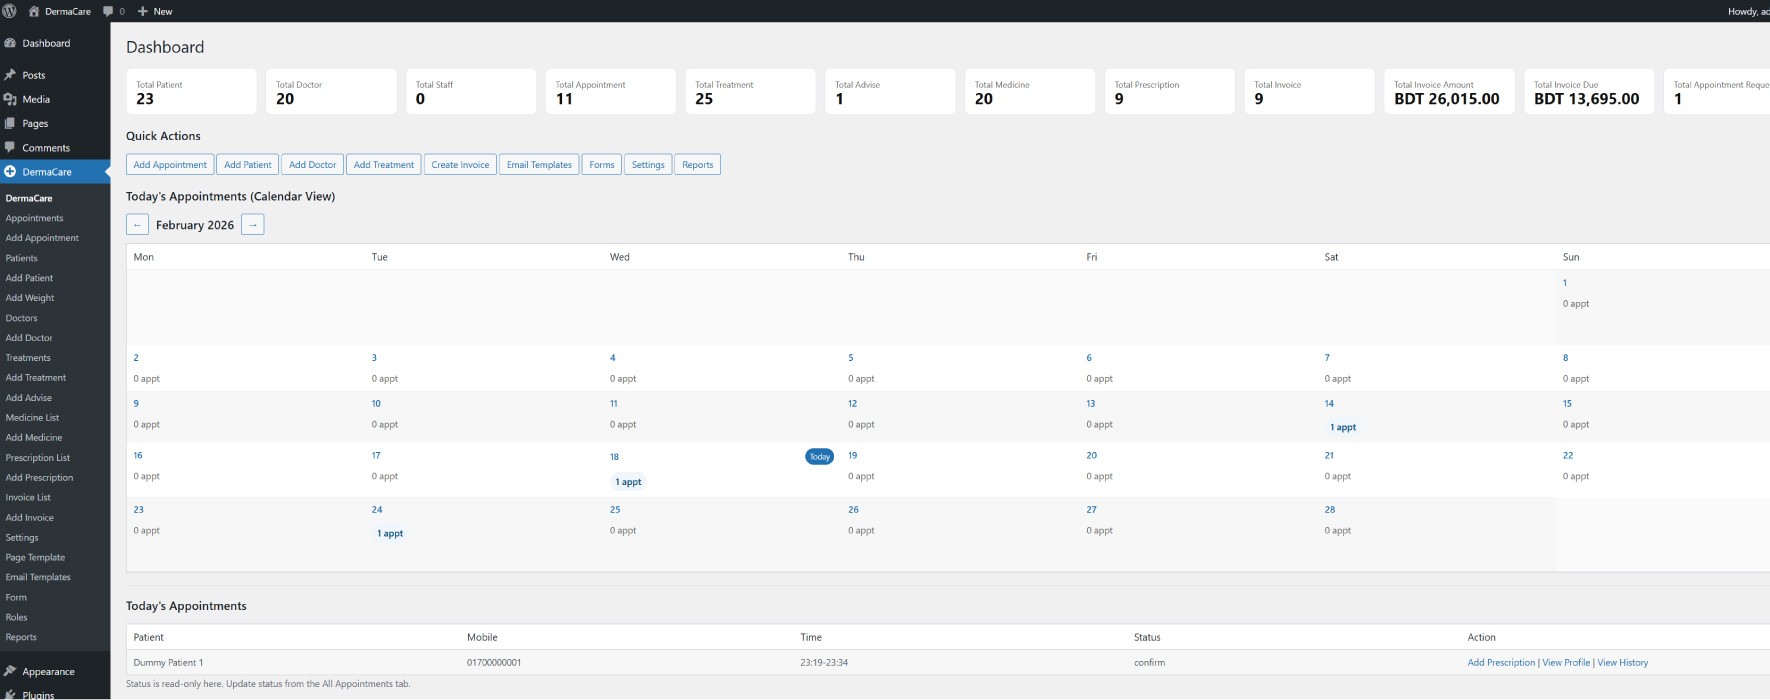The image size is (1770, 700).
Task: Open the comments bubble in admin bar
Action: (x=108, y=11)
